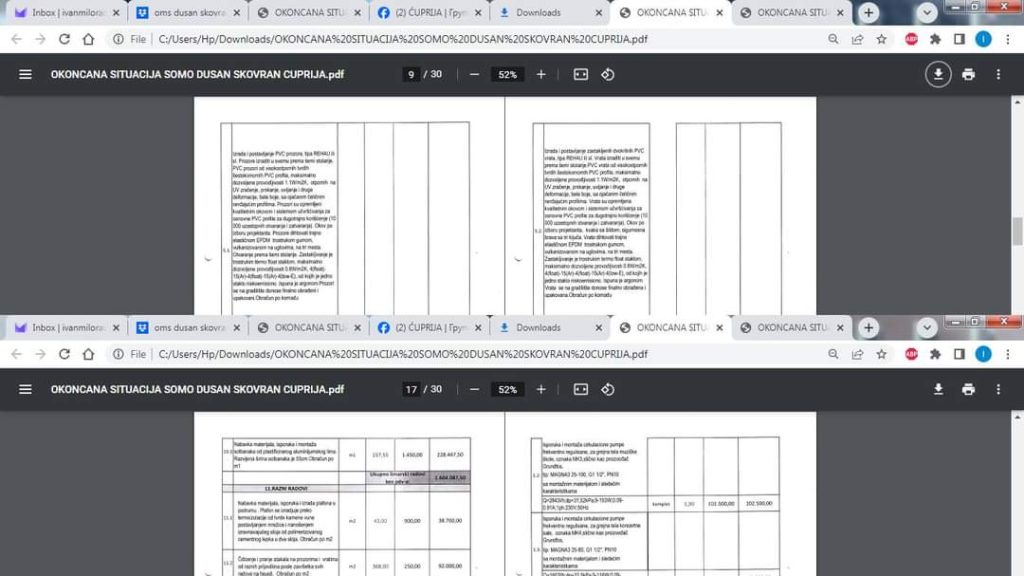Expand the tab search chevron in the lower window

(927, 327)
